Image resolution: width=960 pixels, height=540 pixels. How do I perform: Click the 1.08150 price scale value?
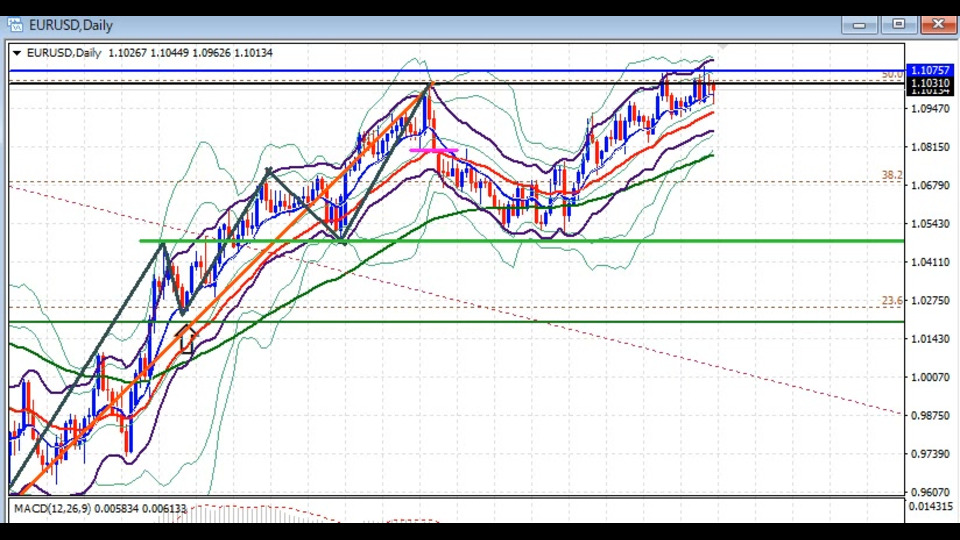[930, 147]
